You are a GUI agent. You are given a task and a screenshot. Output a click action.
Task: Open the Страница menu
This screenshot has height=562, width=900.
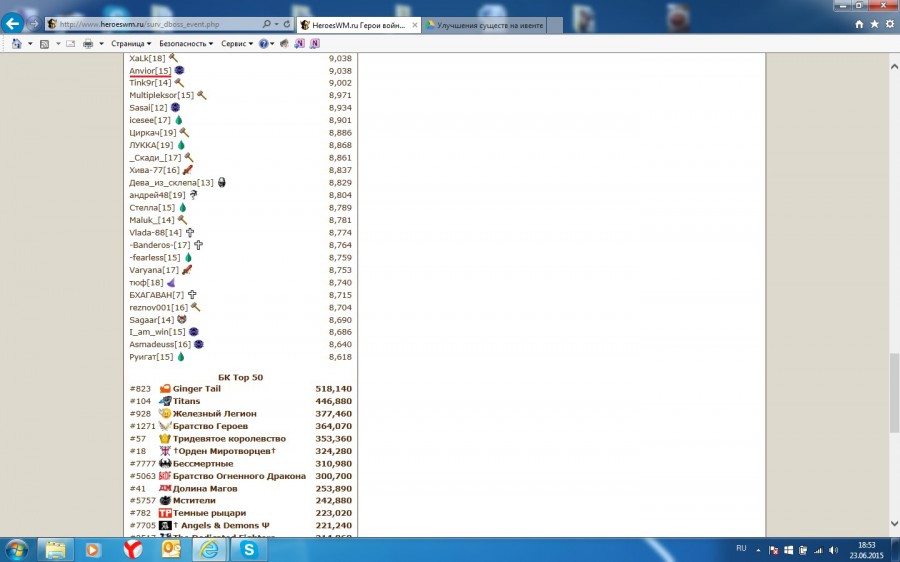click(131, 44)
